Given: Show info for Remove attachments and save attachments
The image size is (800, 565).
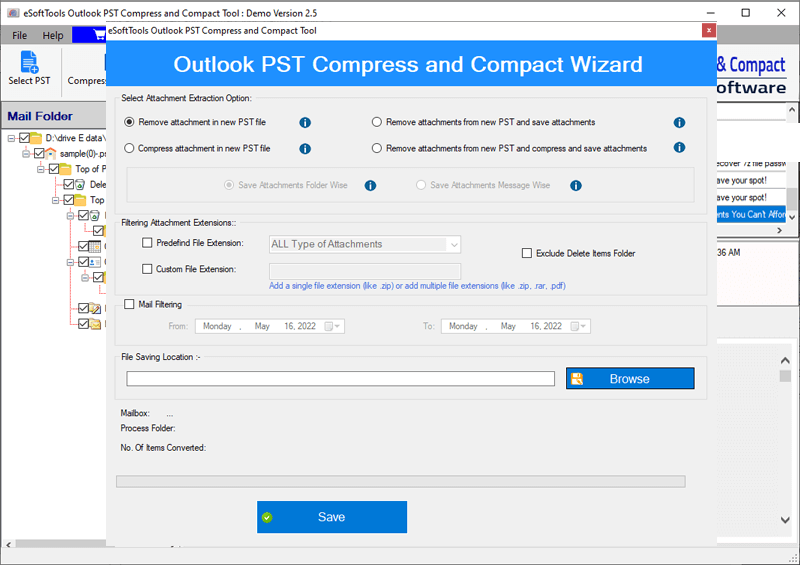Looking at the screenshot, I should [679, 122].
